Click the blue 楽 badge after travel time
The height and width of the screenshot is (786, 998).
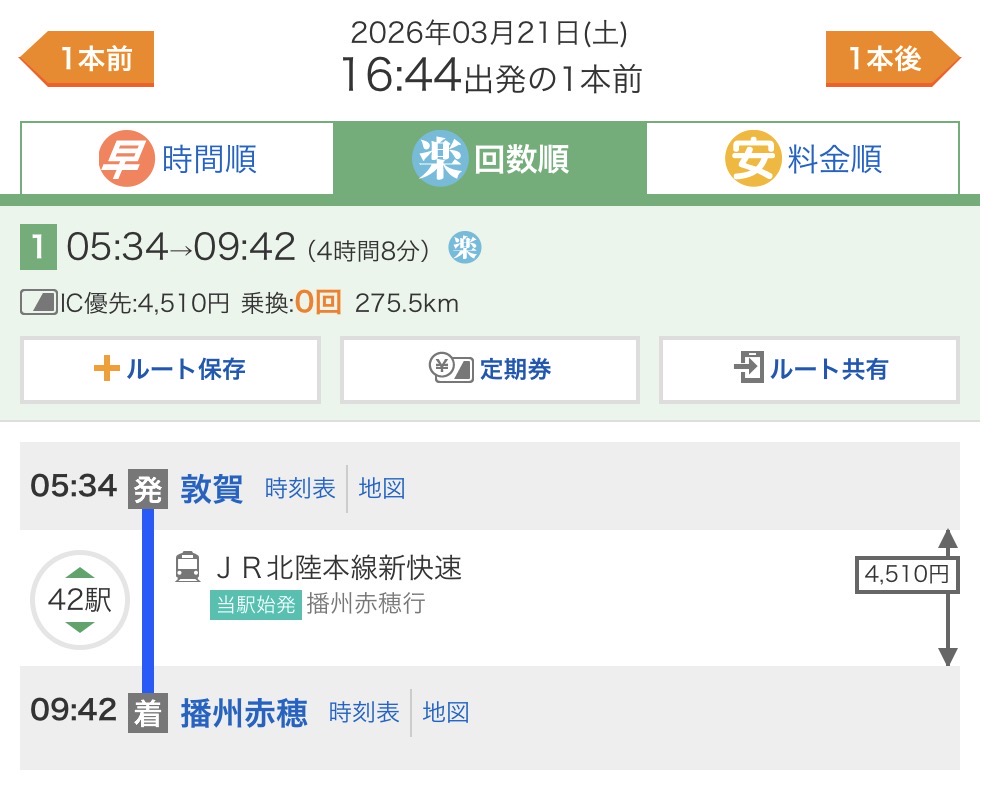(x=464, y=247)
